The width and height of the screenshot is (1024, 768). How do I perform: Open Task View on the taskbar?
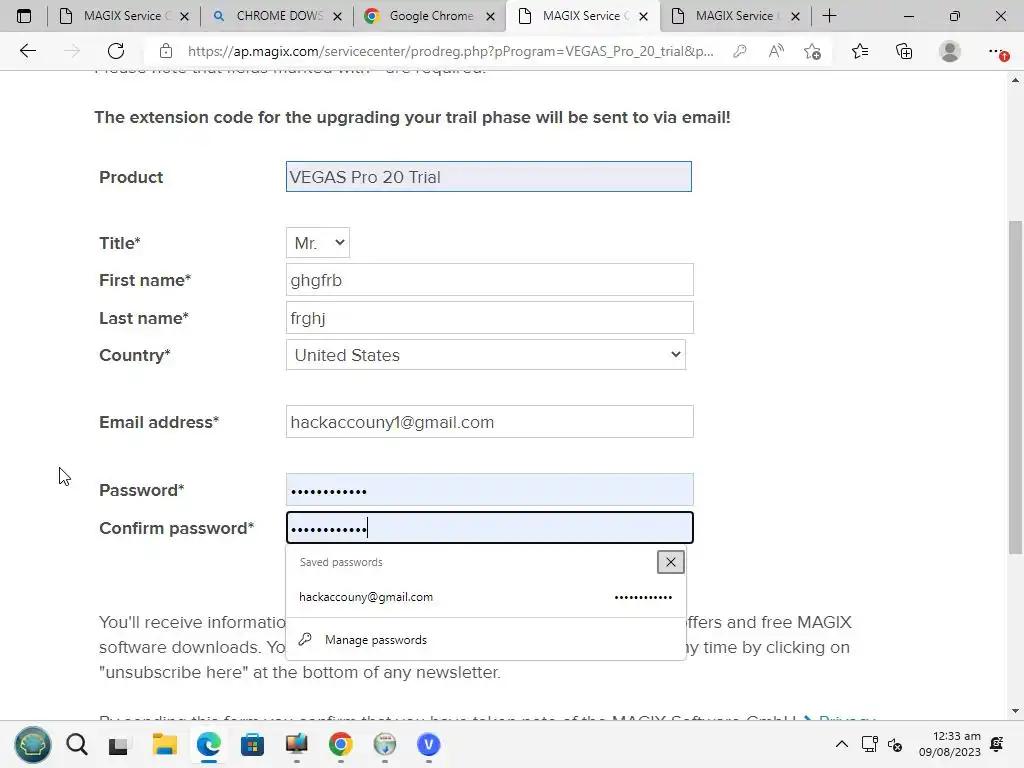coord(118,745)
